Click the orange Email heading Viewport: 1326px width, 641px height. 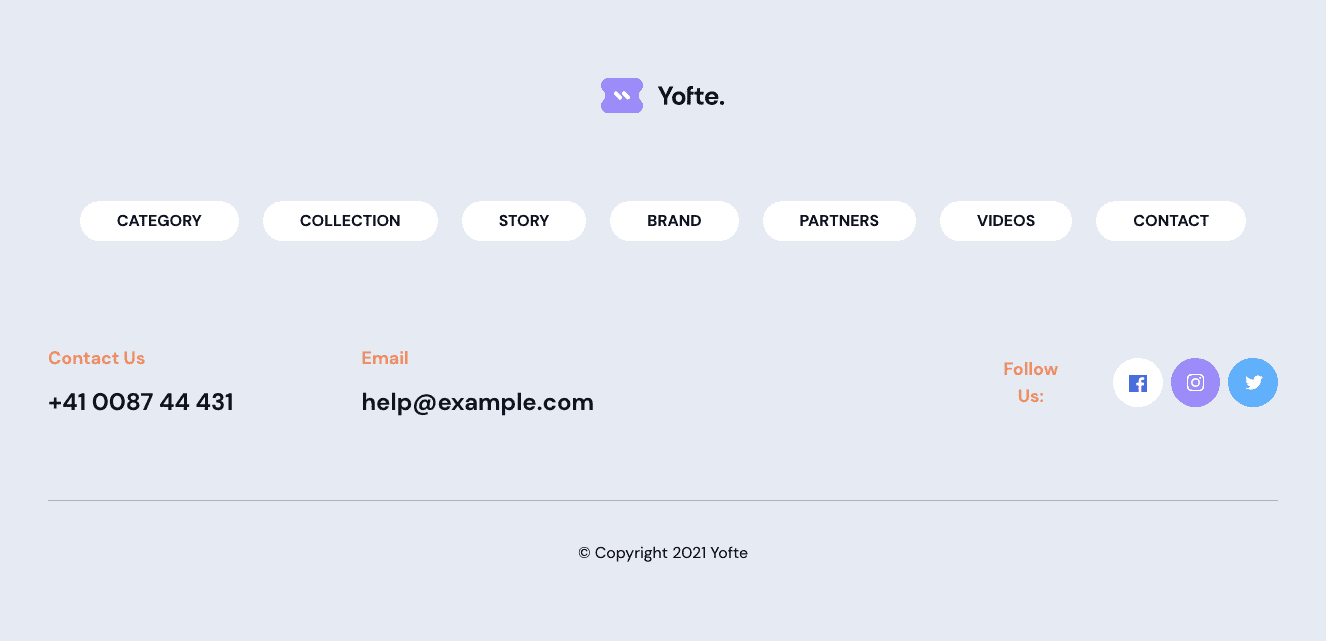[385, 358]
